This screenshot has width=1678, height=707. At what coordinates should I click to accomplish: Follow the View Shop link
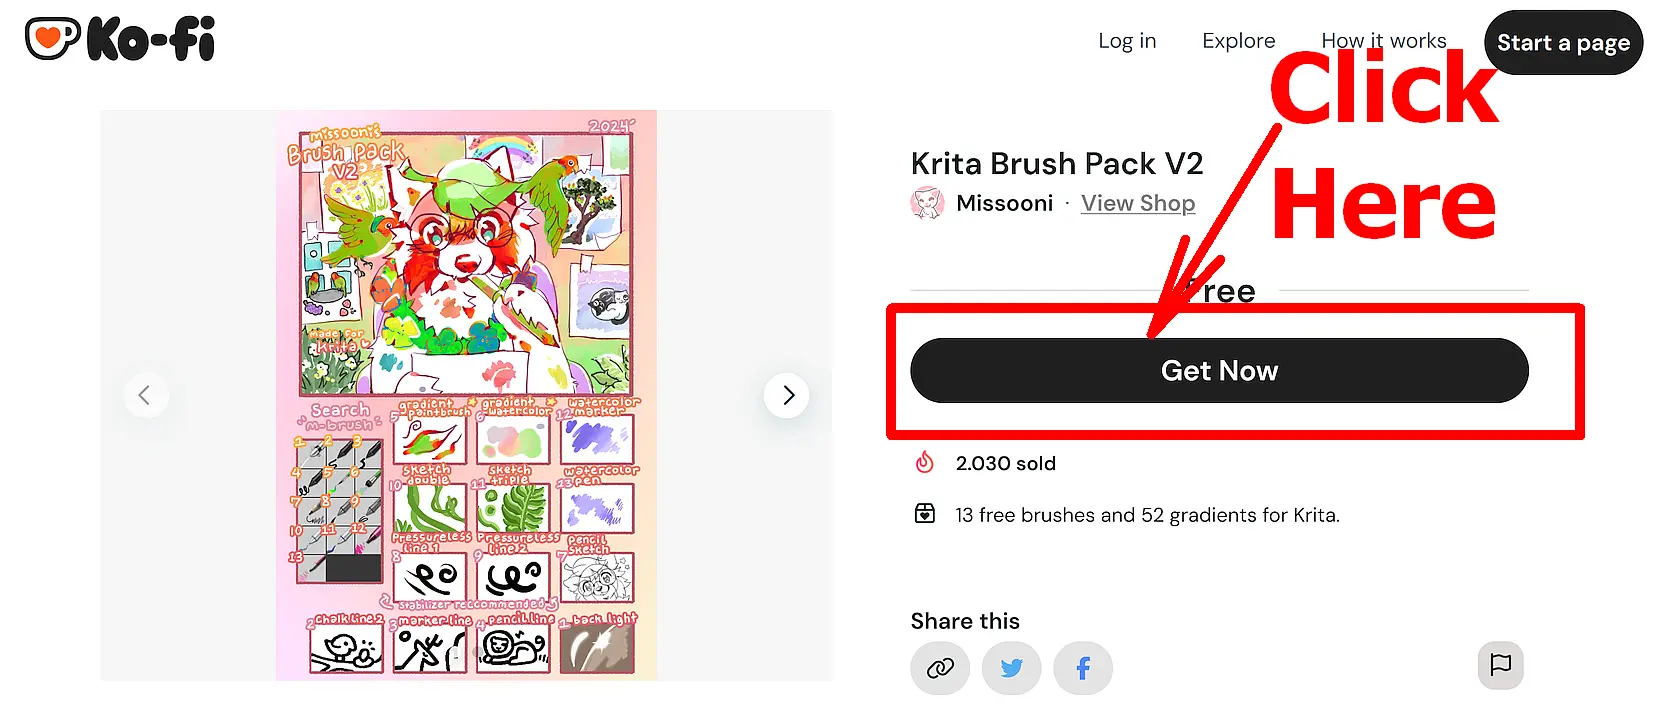coord(1137,204)
